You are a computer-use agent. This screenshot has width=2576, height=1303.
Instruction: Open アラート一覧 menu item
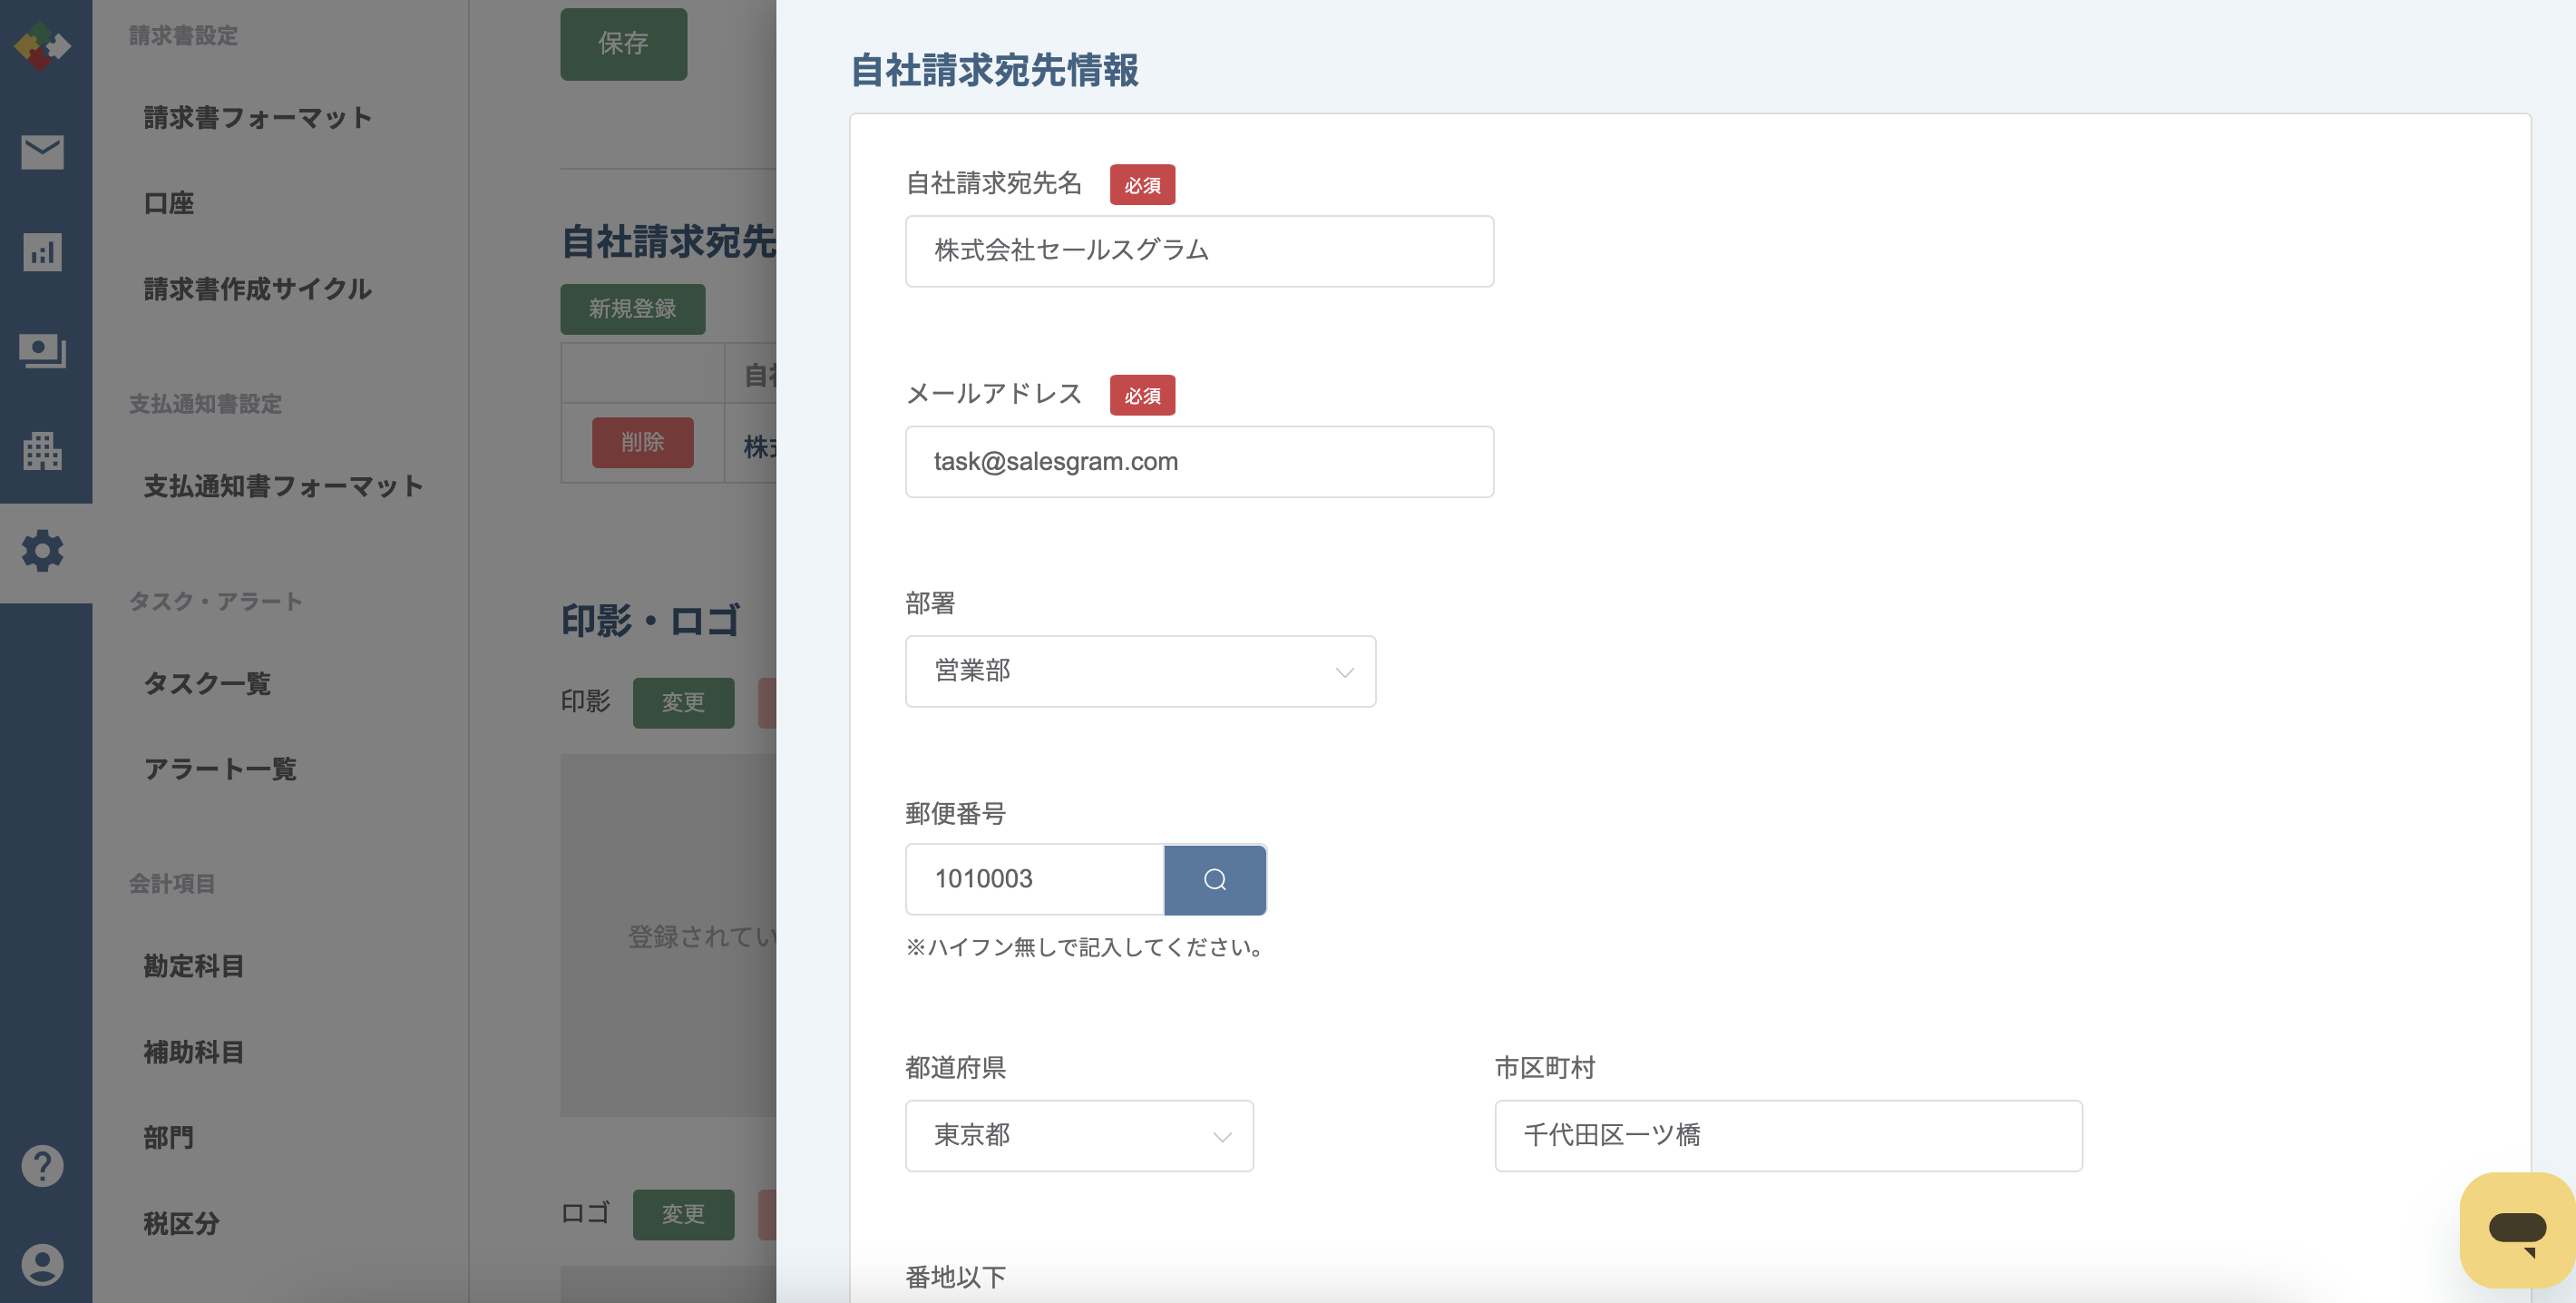click(x=220, y=769)
